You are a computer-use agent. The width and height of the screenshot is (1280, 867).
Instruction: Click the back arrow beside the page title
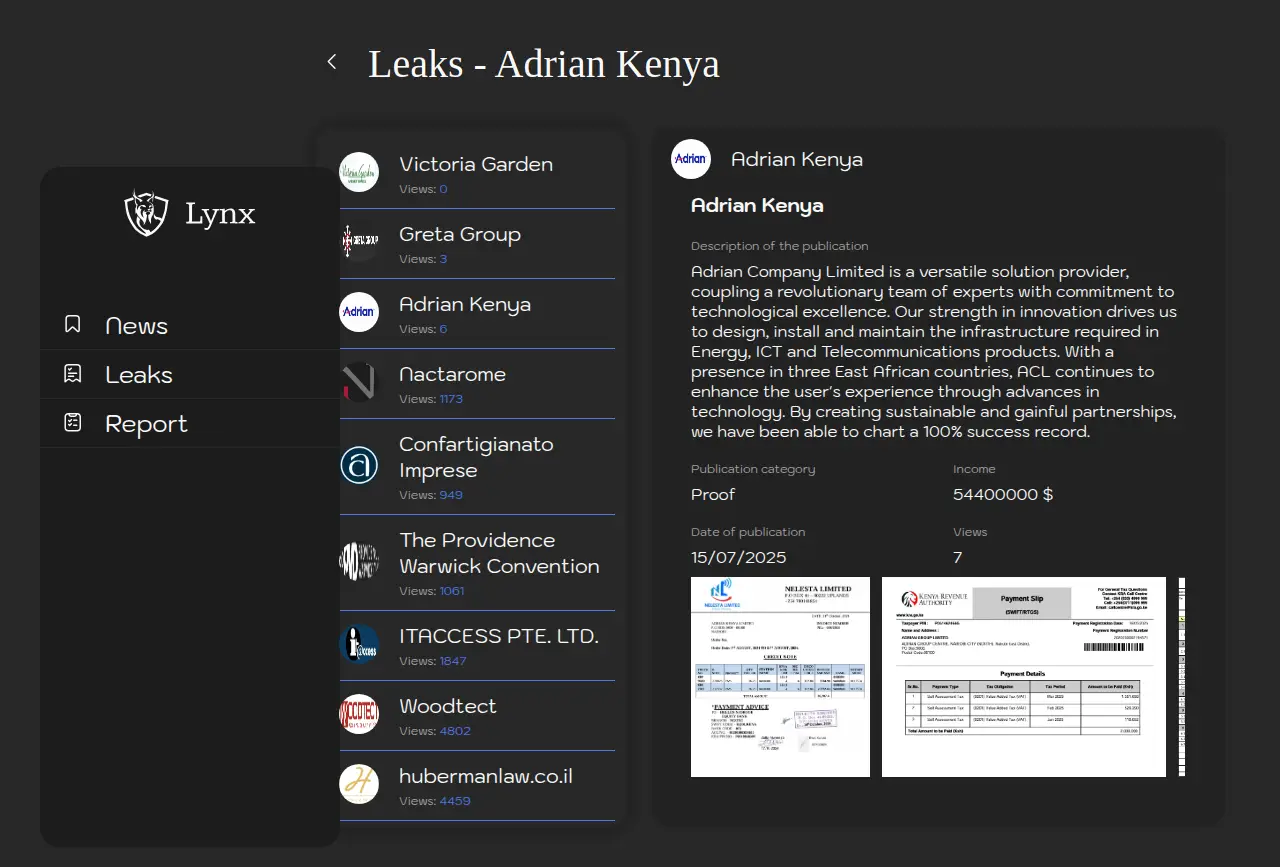[332, 62]
